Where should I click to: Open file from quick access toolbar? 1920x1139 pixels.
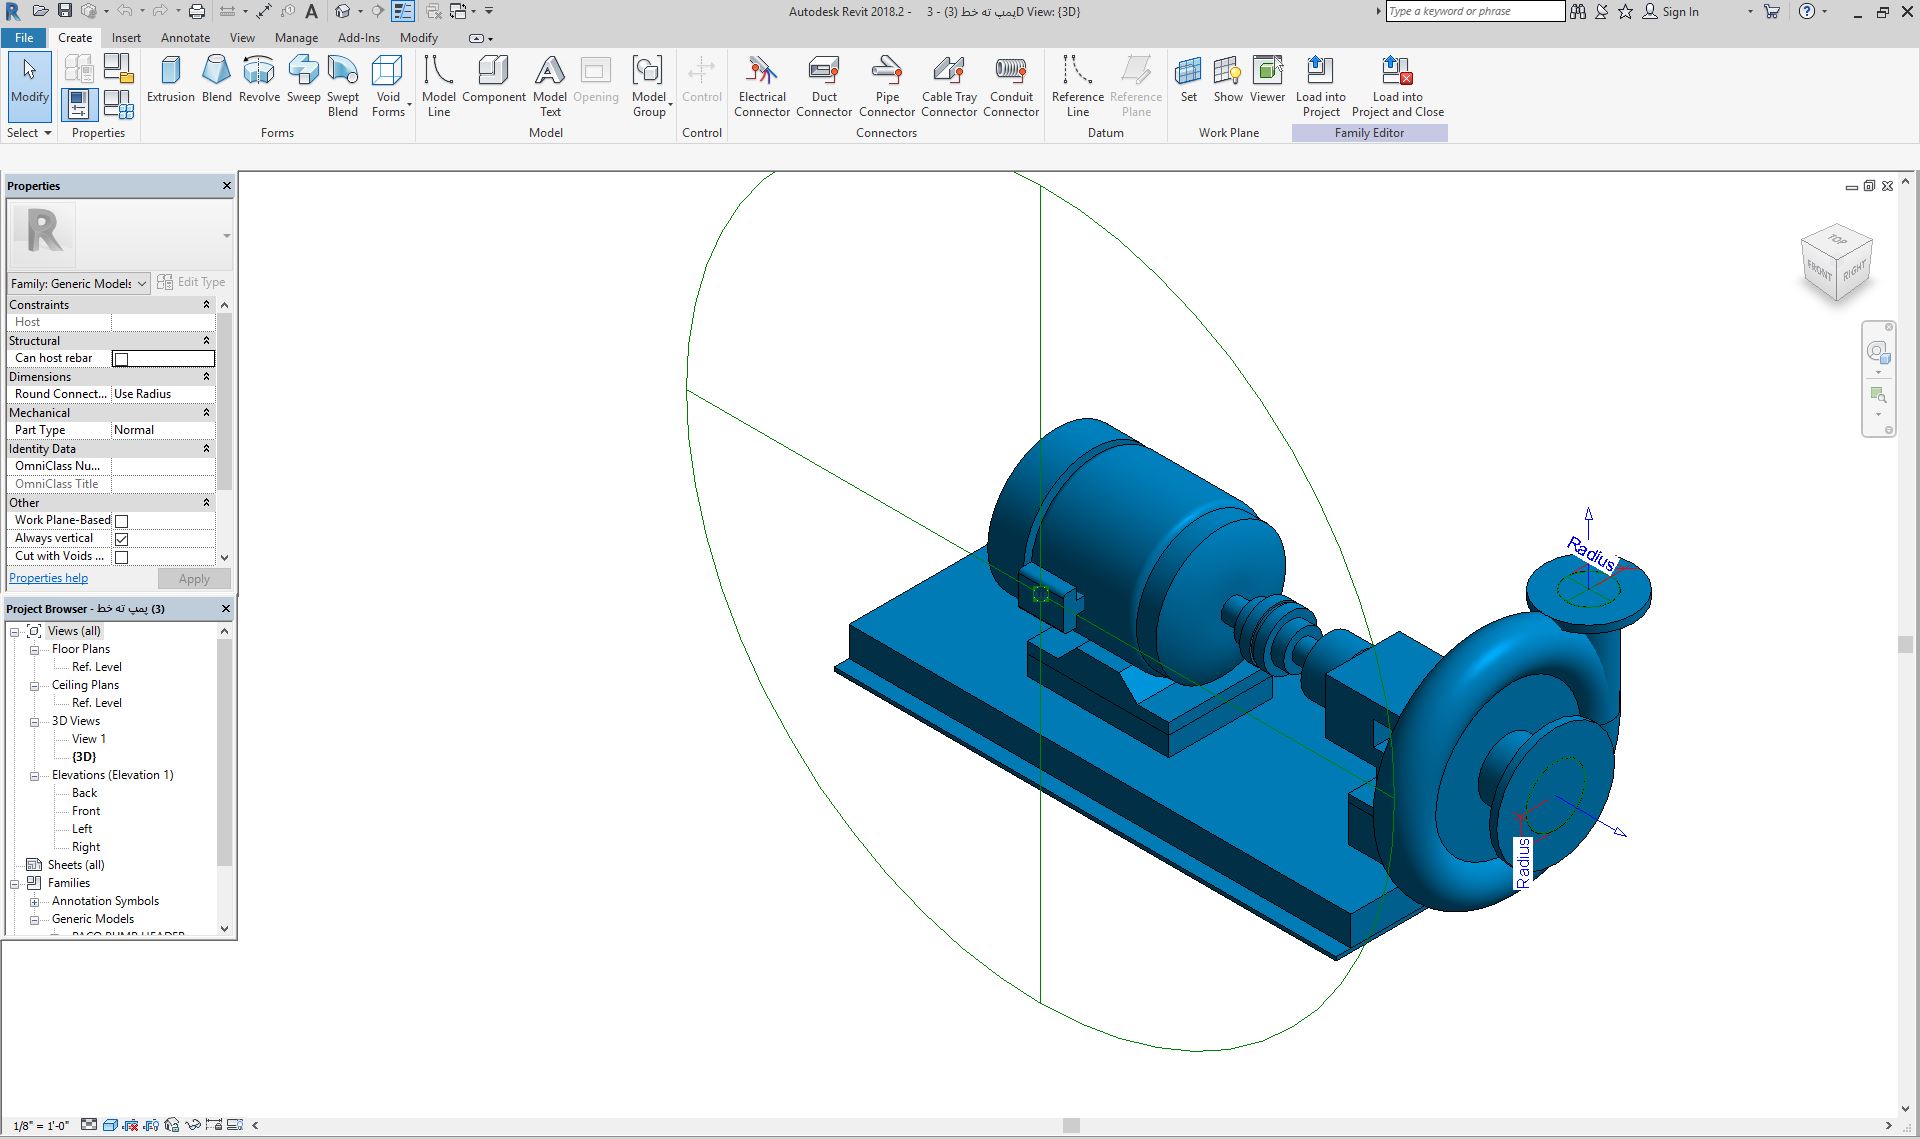coord(41,11)
